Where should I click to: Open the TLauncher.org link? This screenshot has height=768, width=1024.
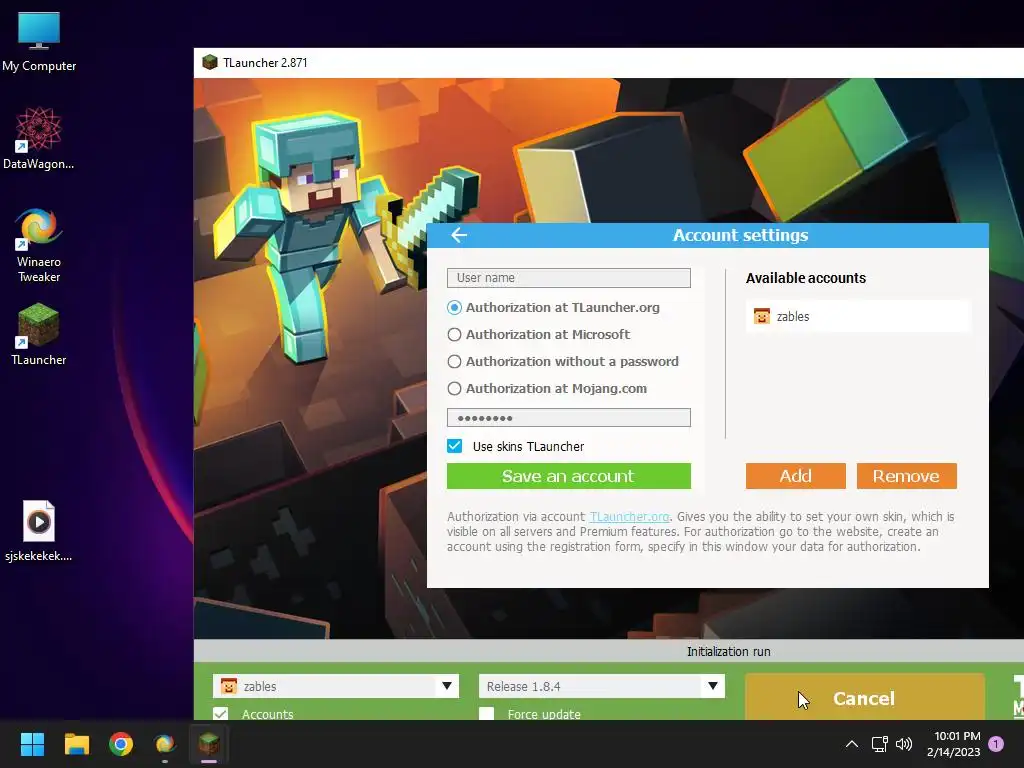630,517
